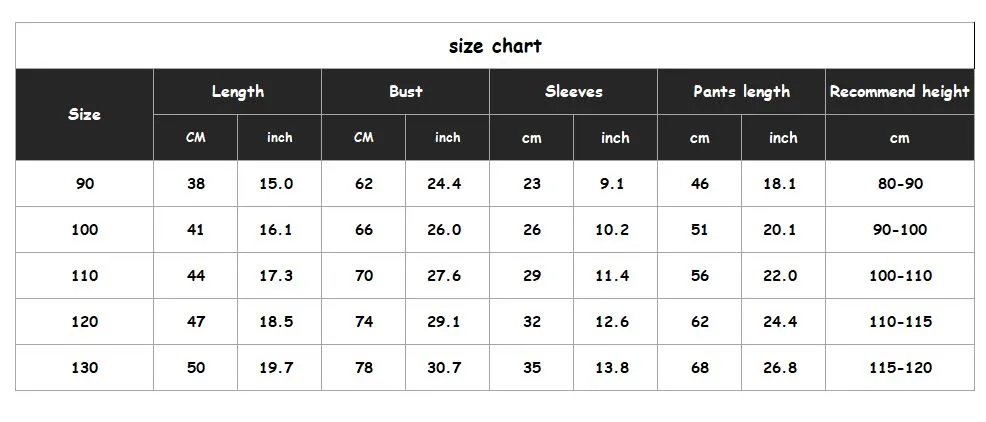This screenshot has height=422, width=986.
Task: Click the Bust column header
Action: [x=405, y=92]
